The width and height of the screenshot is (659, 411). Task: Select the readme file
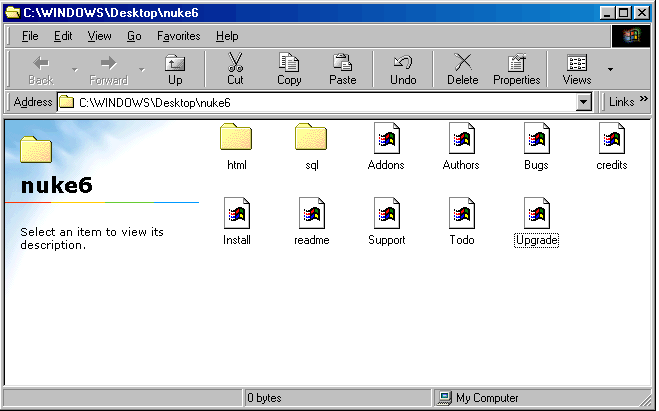[x=311, y=213]
